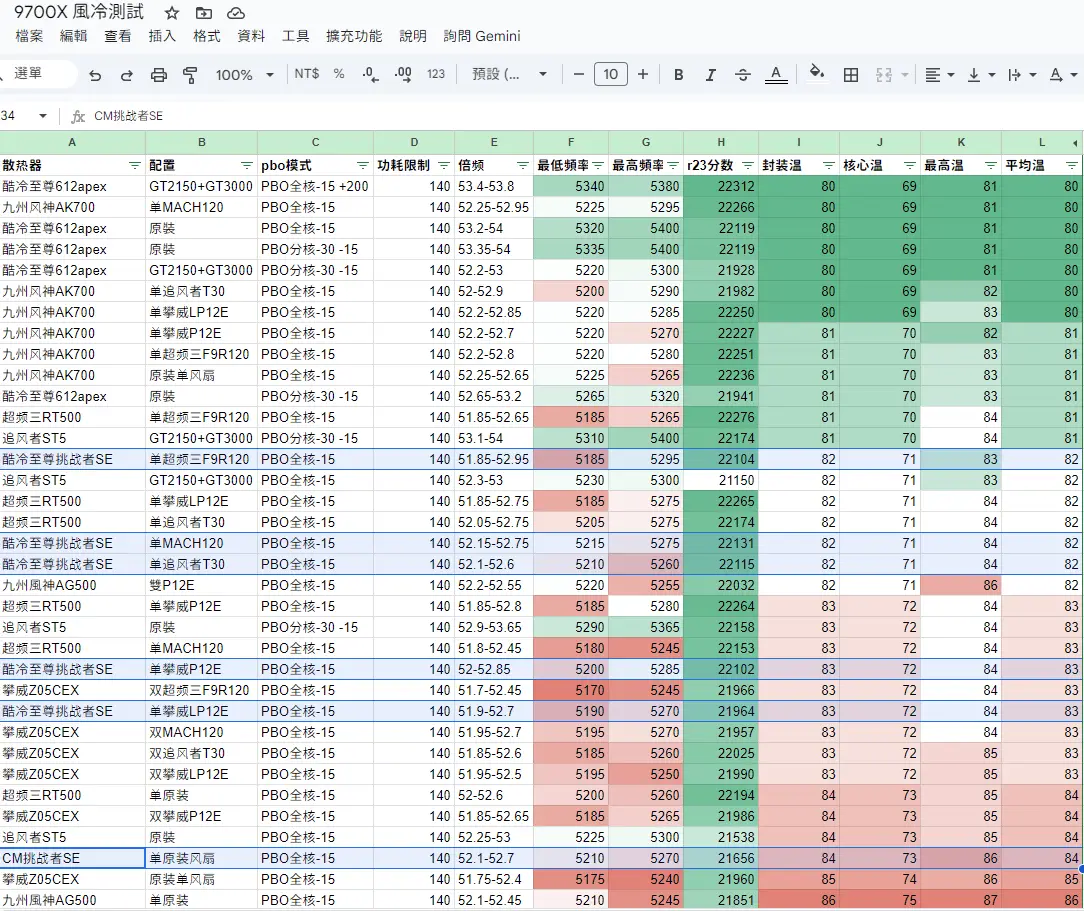Toggle strikethrough formatting
The image size is (1084, 911).
[x=743, y=75]
